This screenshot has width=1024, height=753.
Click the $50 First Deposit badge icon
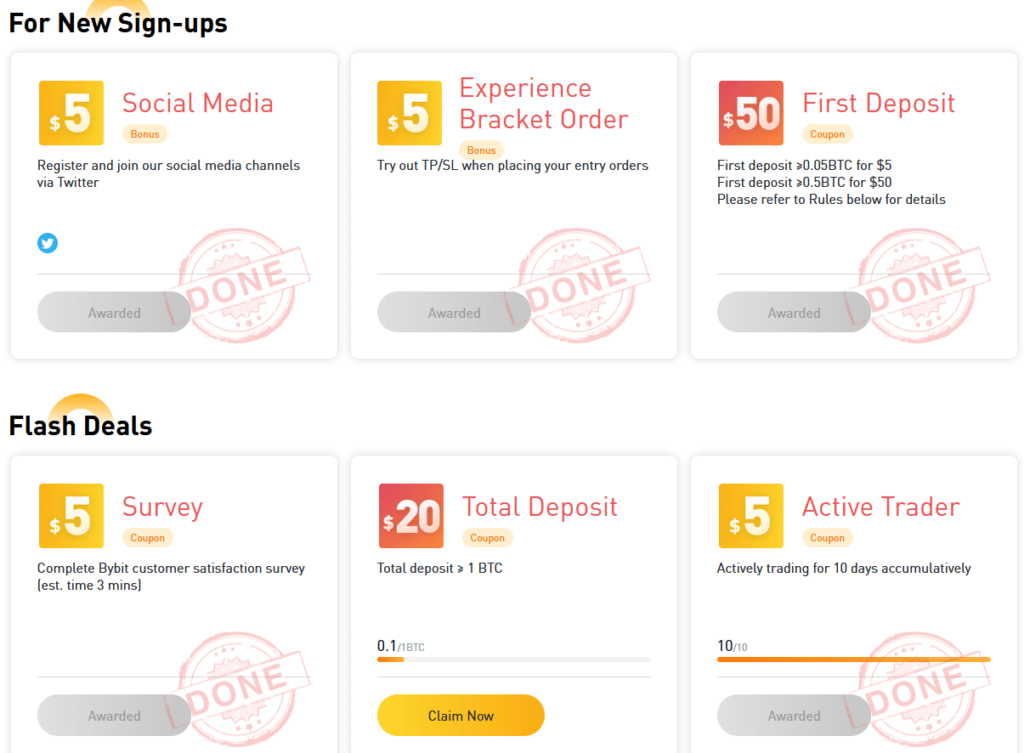(751, 112)
